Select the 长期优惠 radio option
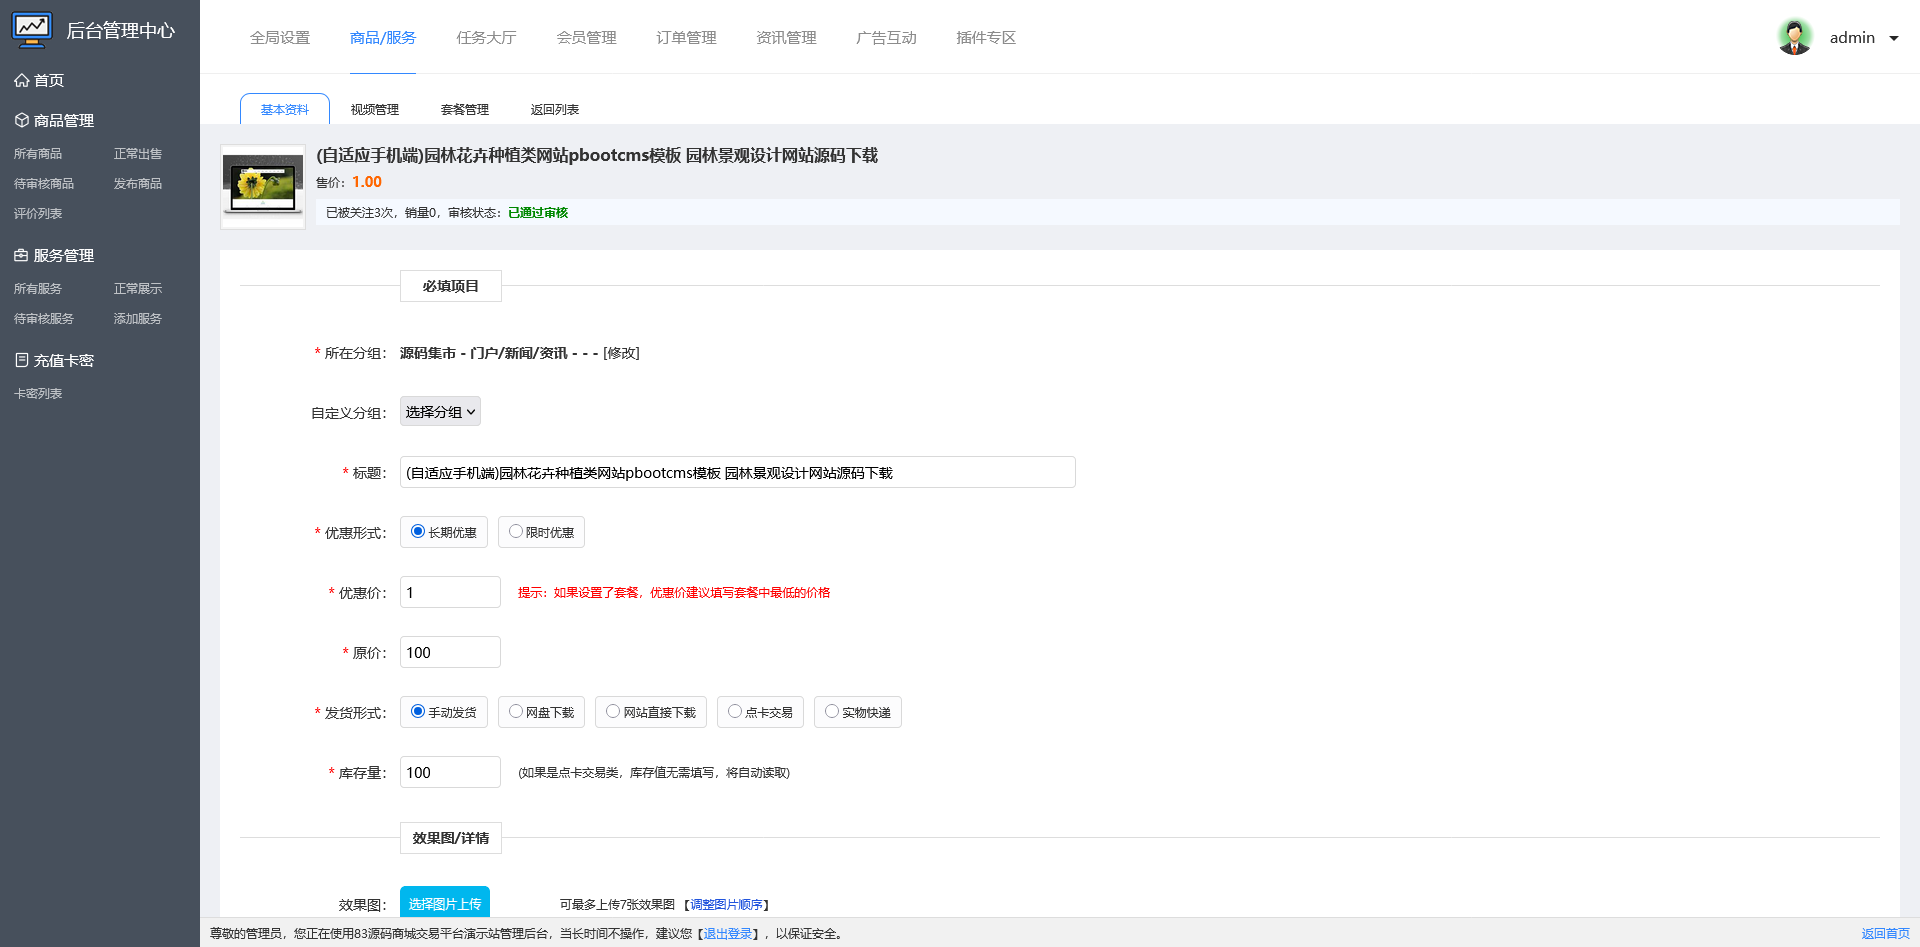This screenshot has height=947, width=1920. pos(418,531)
